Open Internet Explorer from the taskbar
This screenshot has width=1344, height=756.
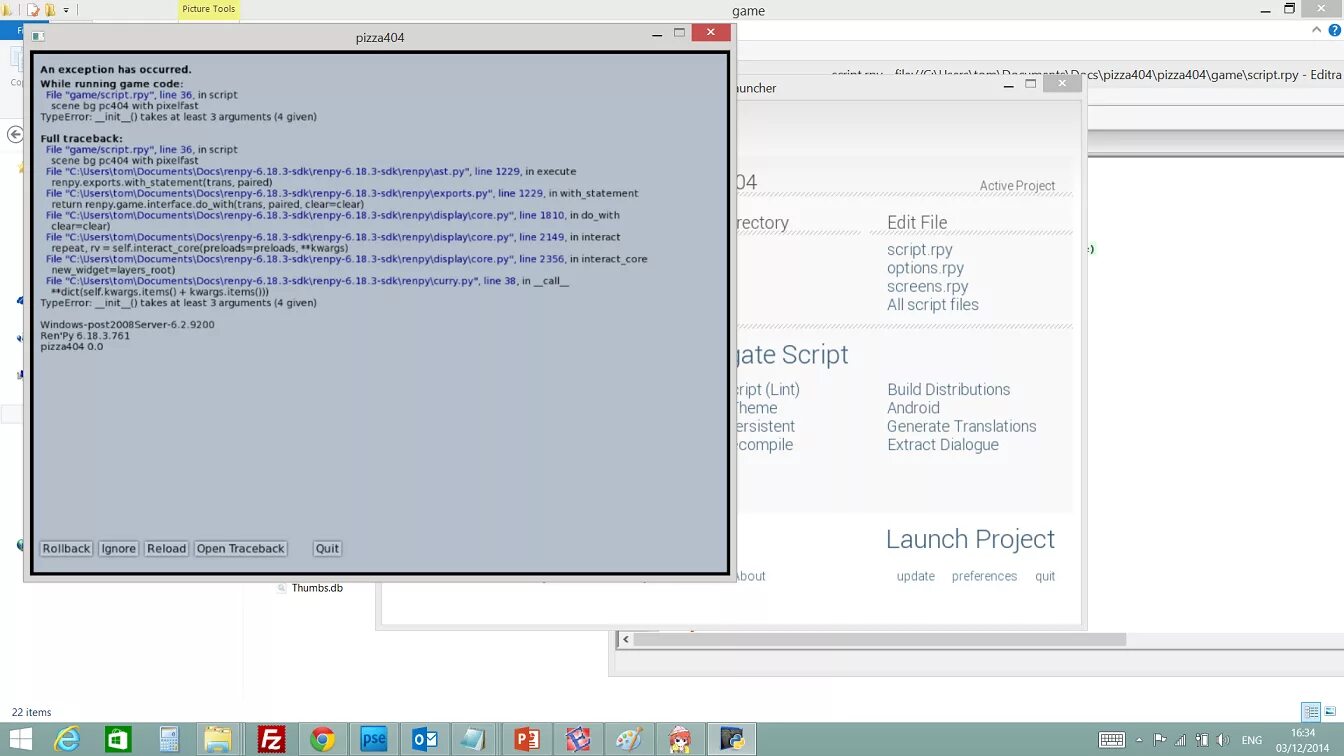click(x=68, y=739)
